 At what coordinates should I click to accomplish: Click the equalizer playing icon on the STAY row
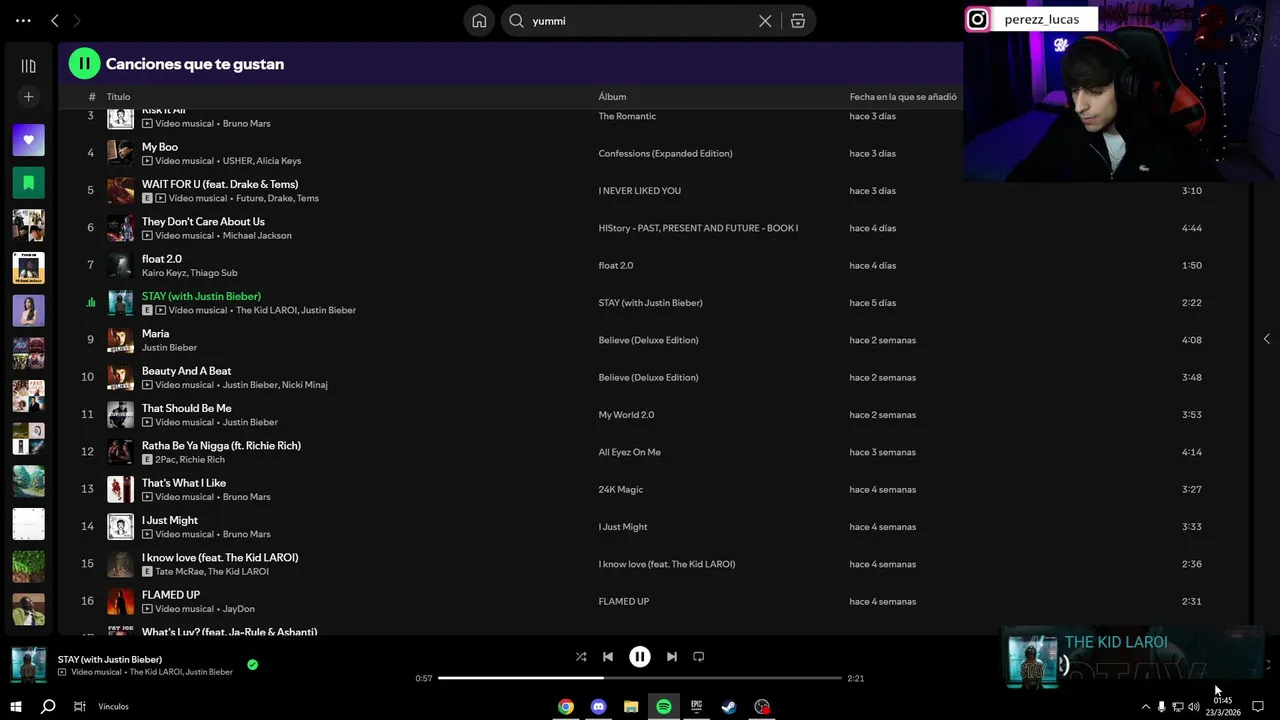[91, 303]
